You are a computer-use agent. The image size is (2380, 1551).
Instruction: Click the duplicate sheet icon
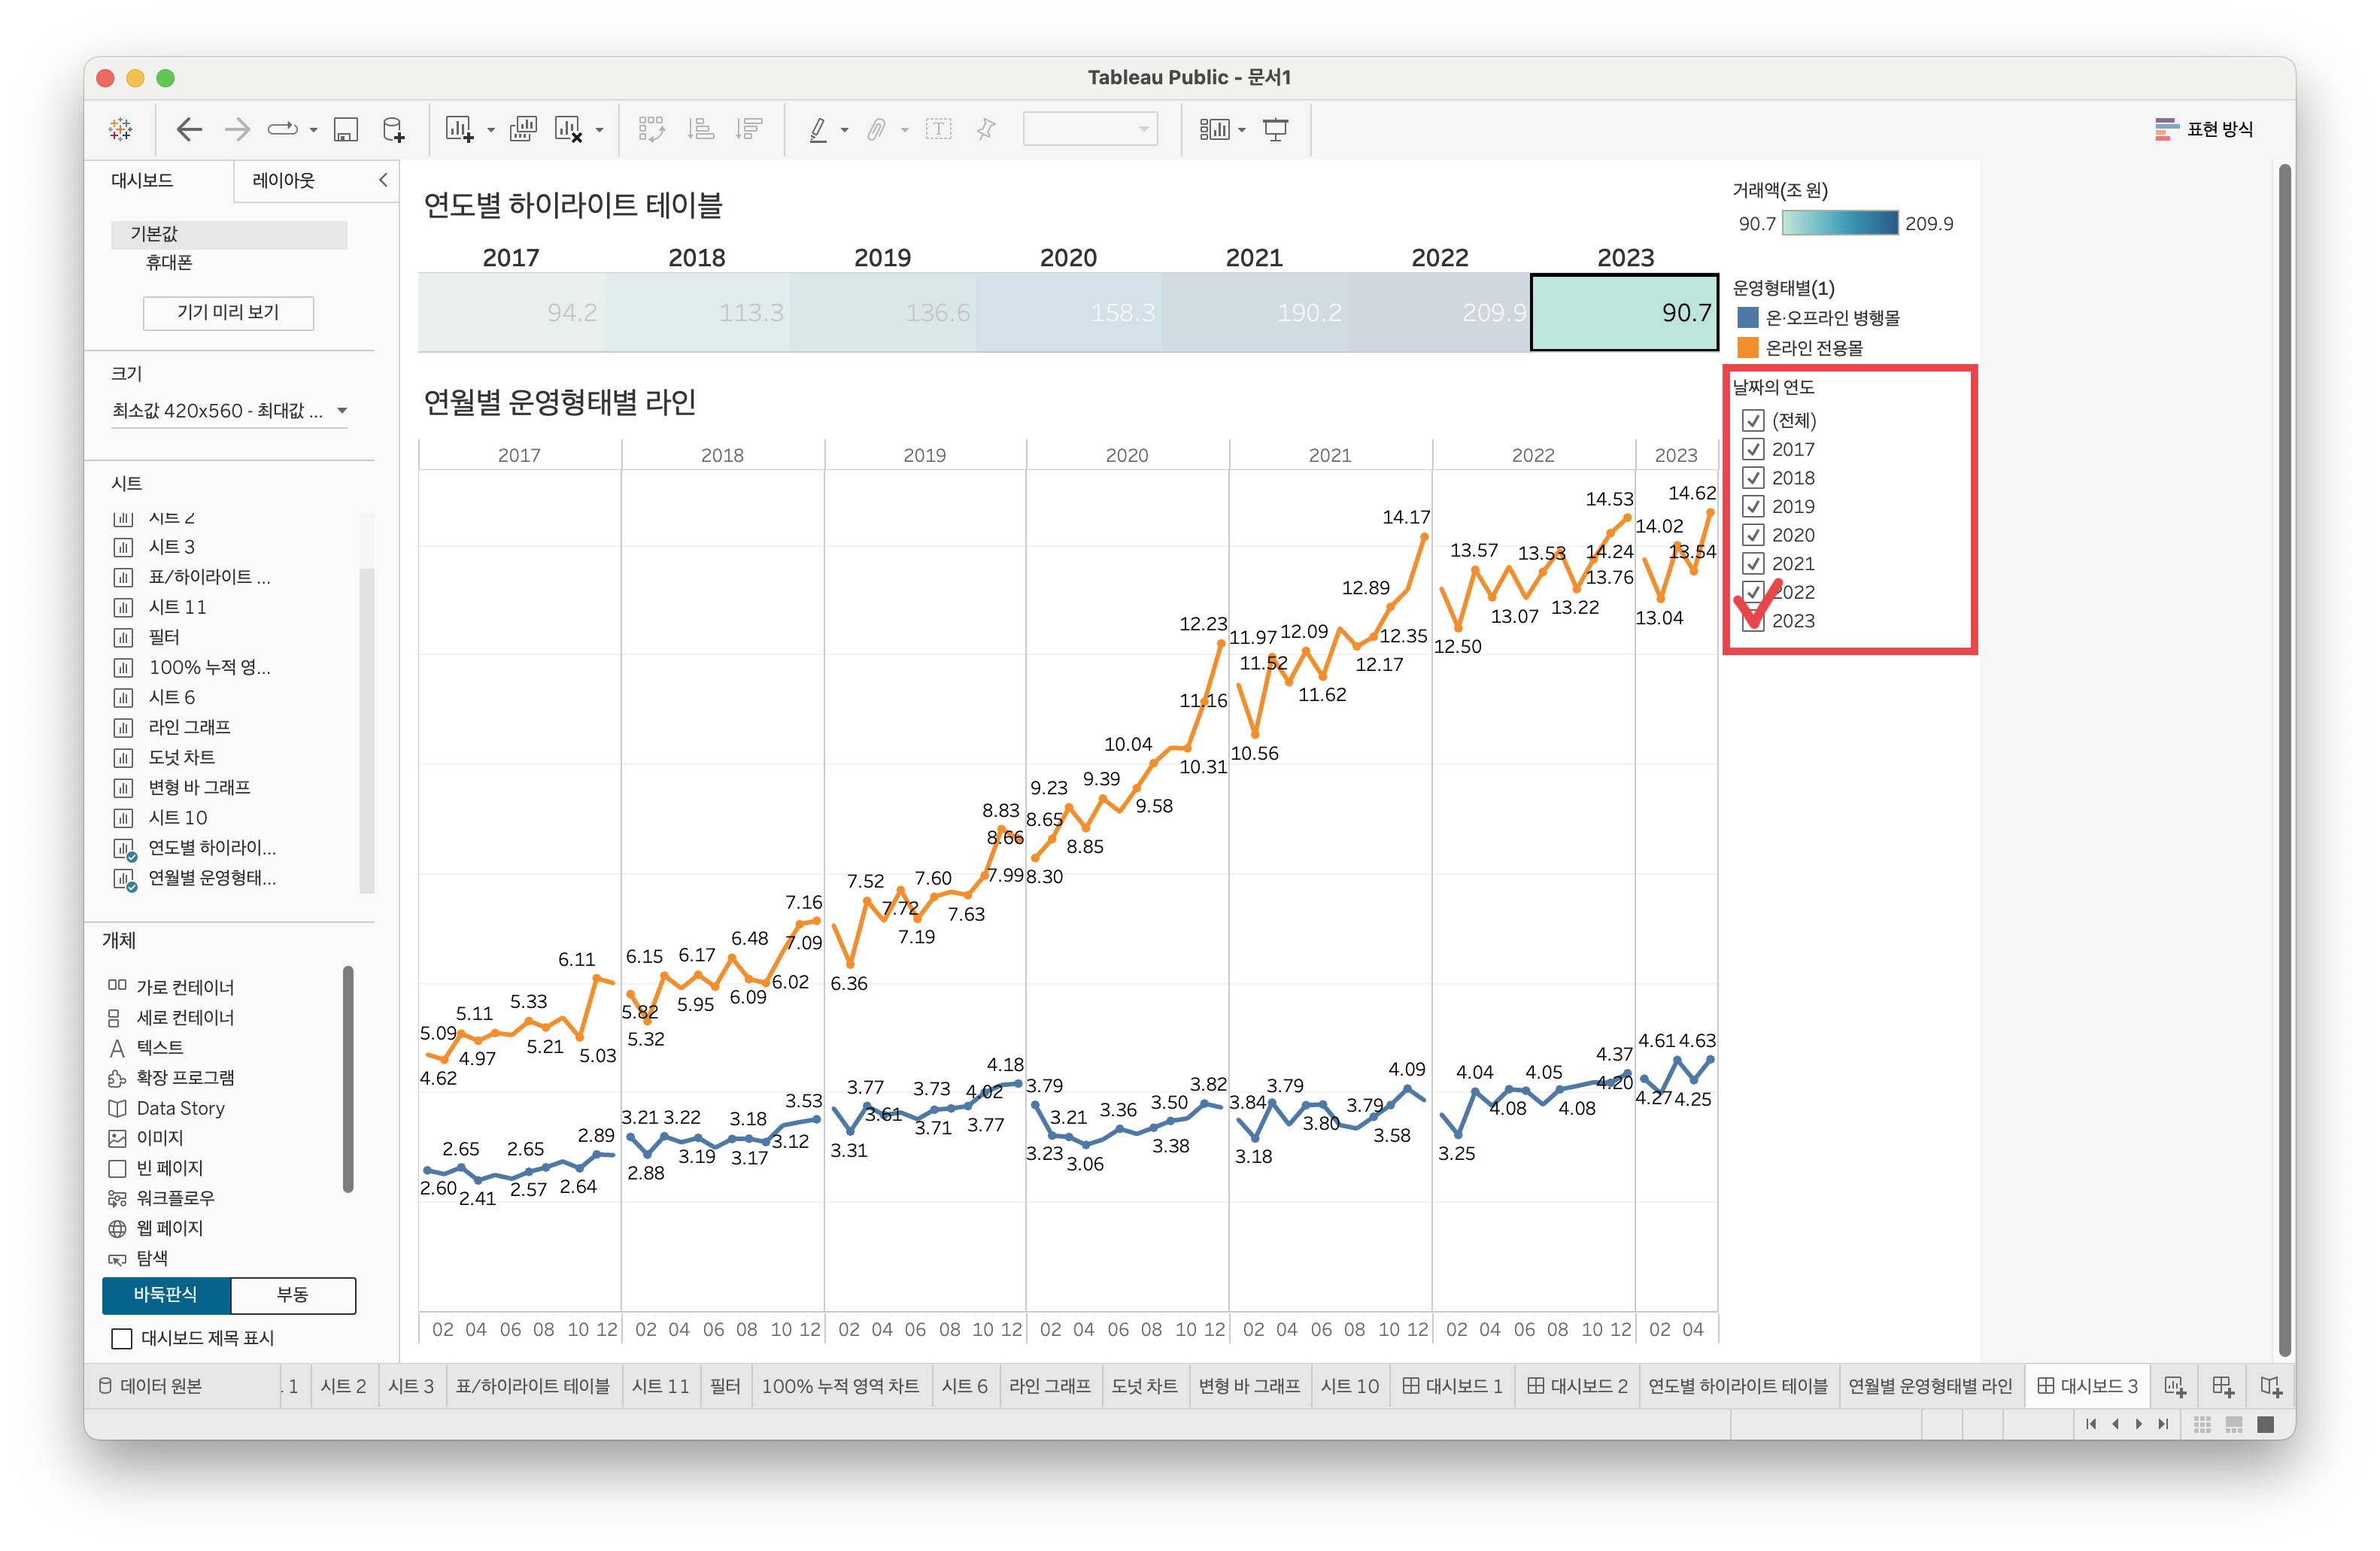point(523,129)
